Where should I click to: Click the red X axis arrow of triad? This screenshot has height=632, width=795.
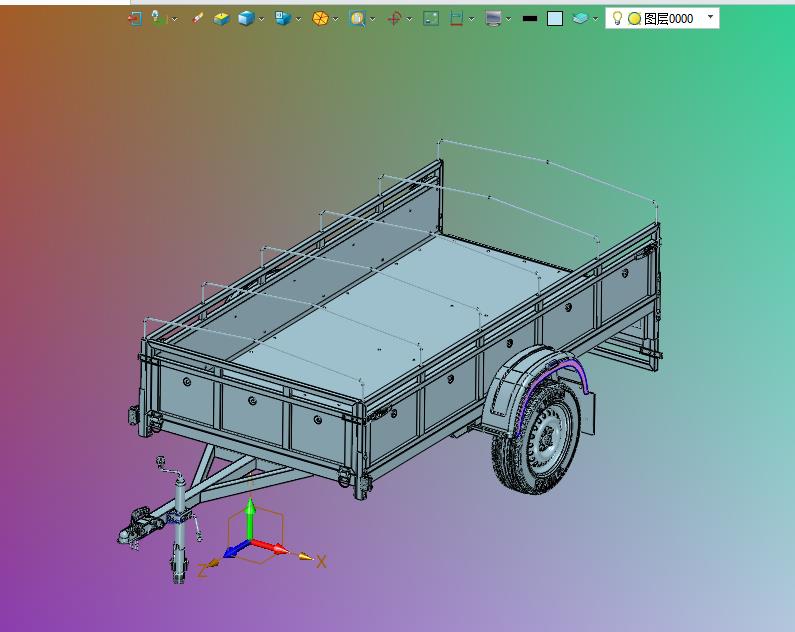(x=271, y=546)
